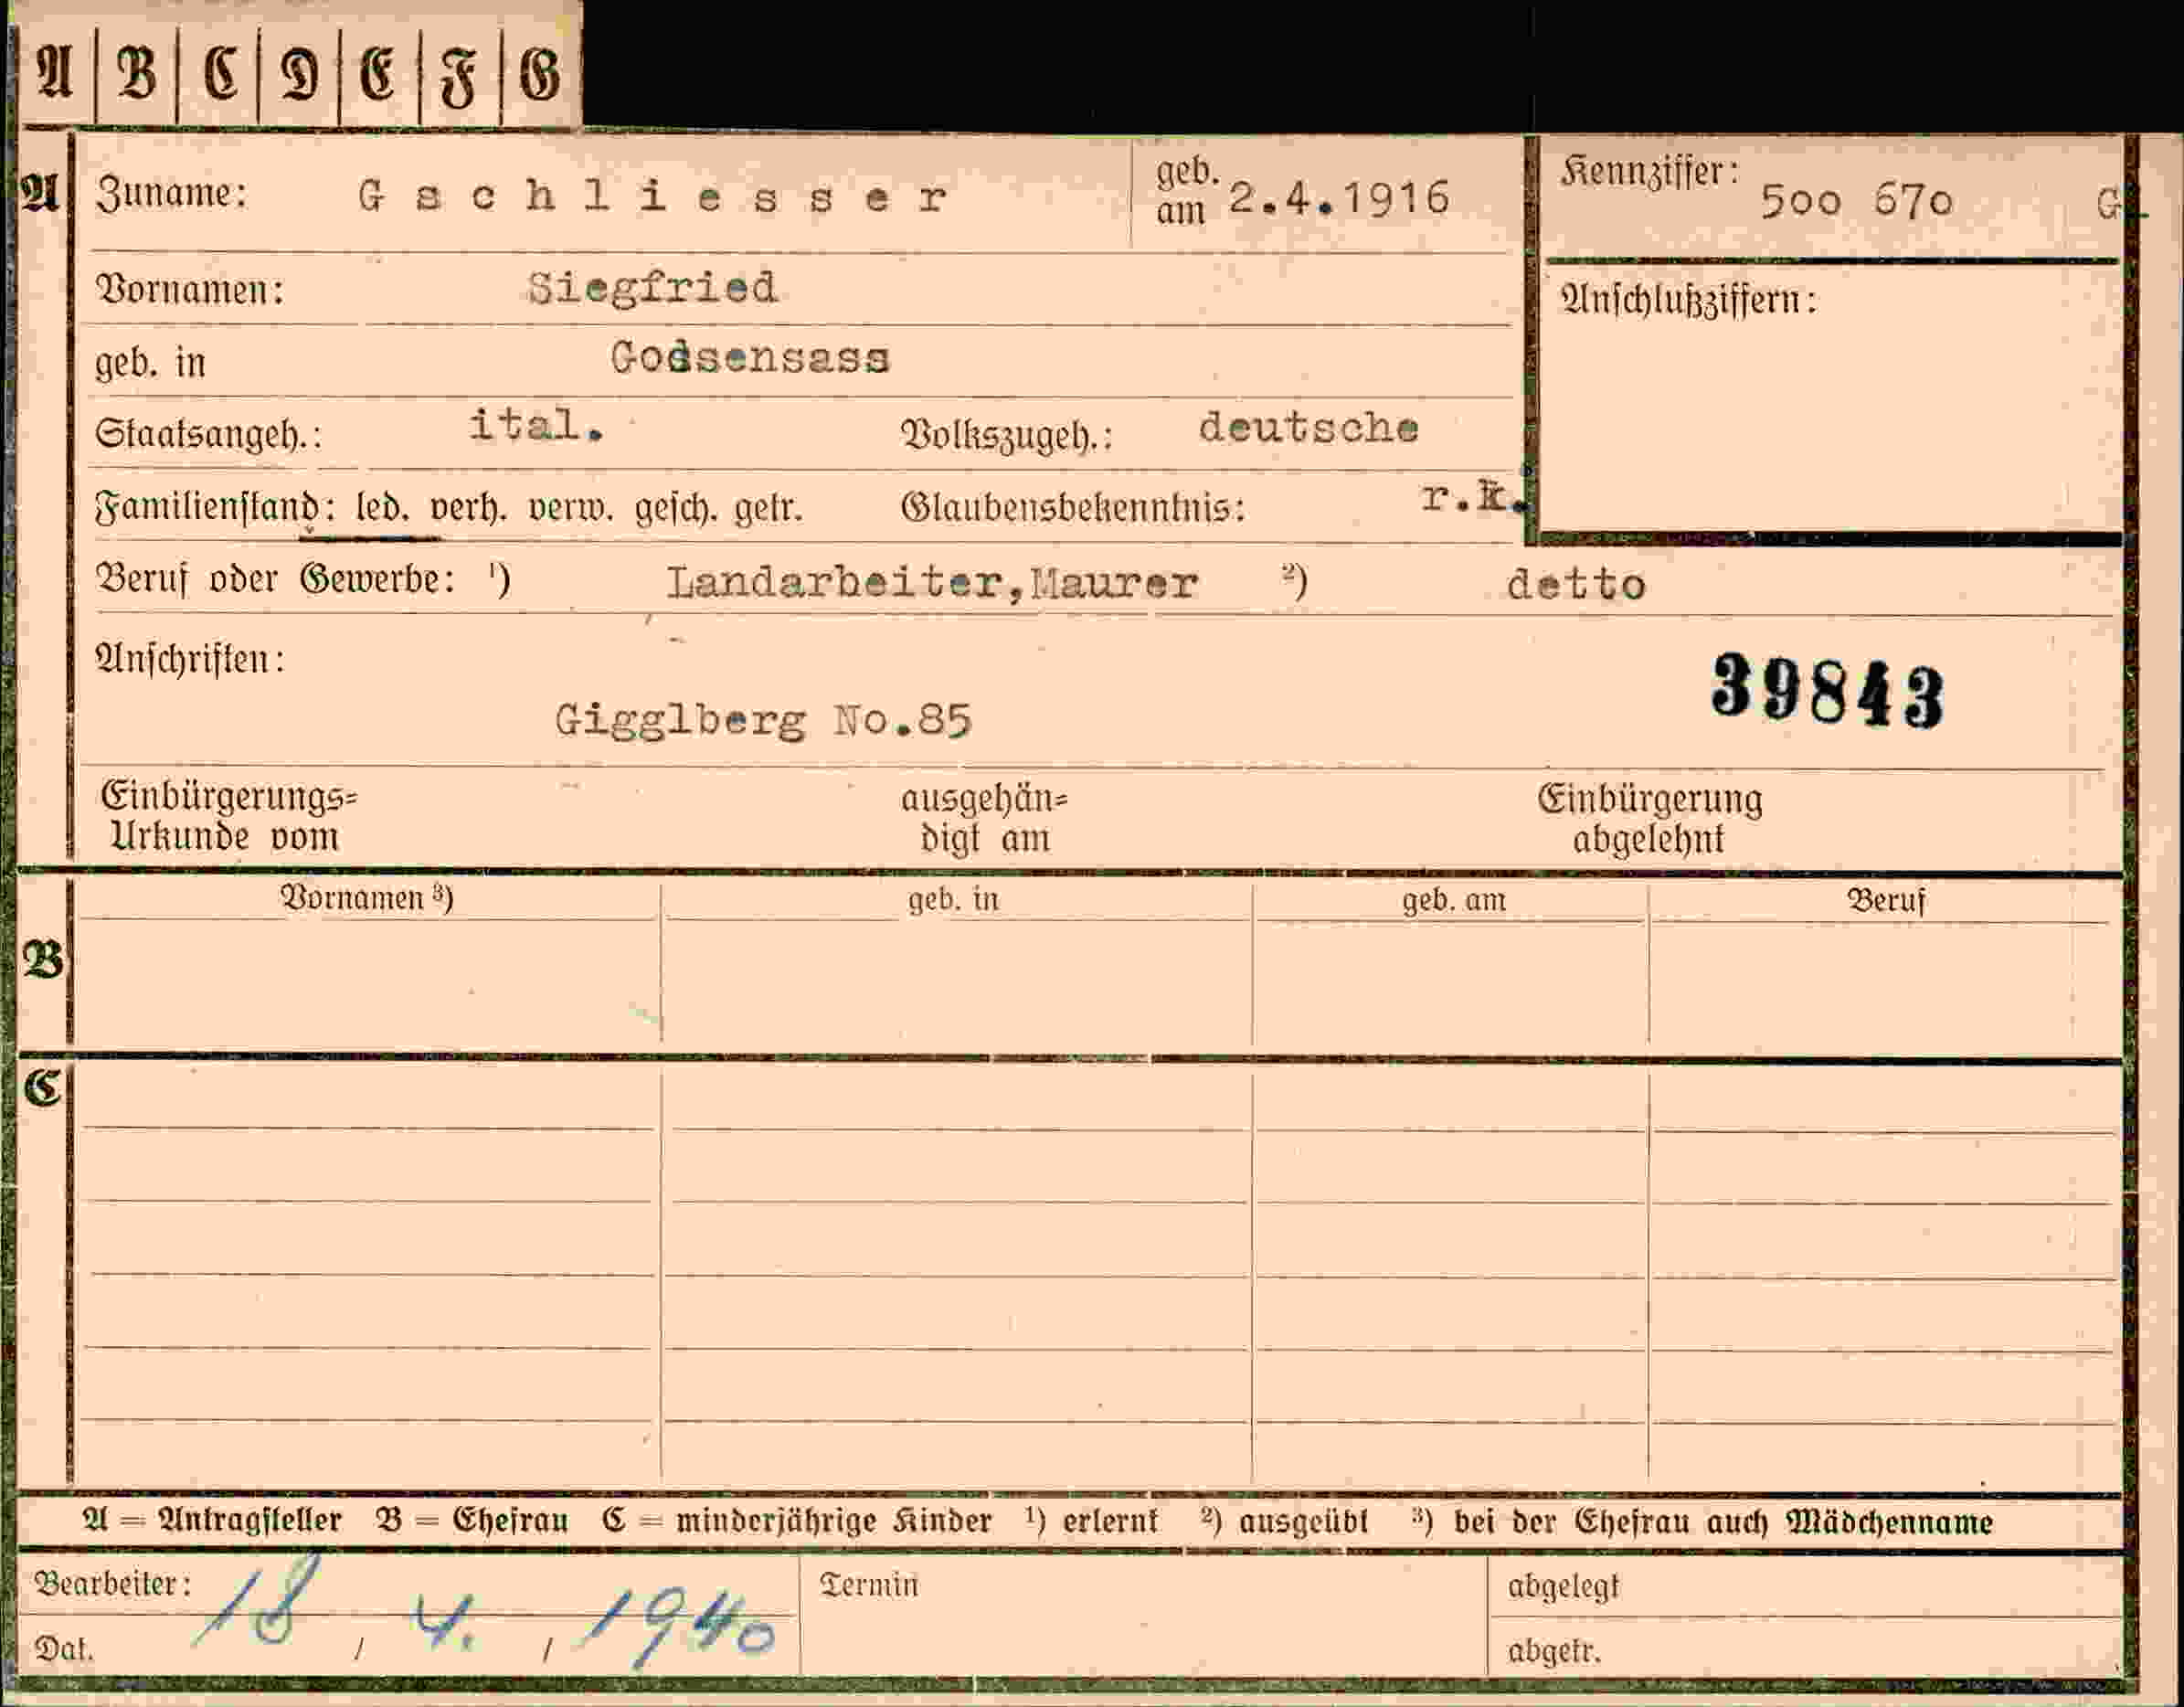Click the ethnicity value 'deutsche'
Screen dimensions: 2184x1707
pos(1308,428)
